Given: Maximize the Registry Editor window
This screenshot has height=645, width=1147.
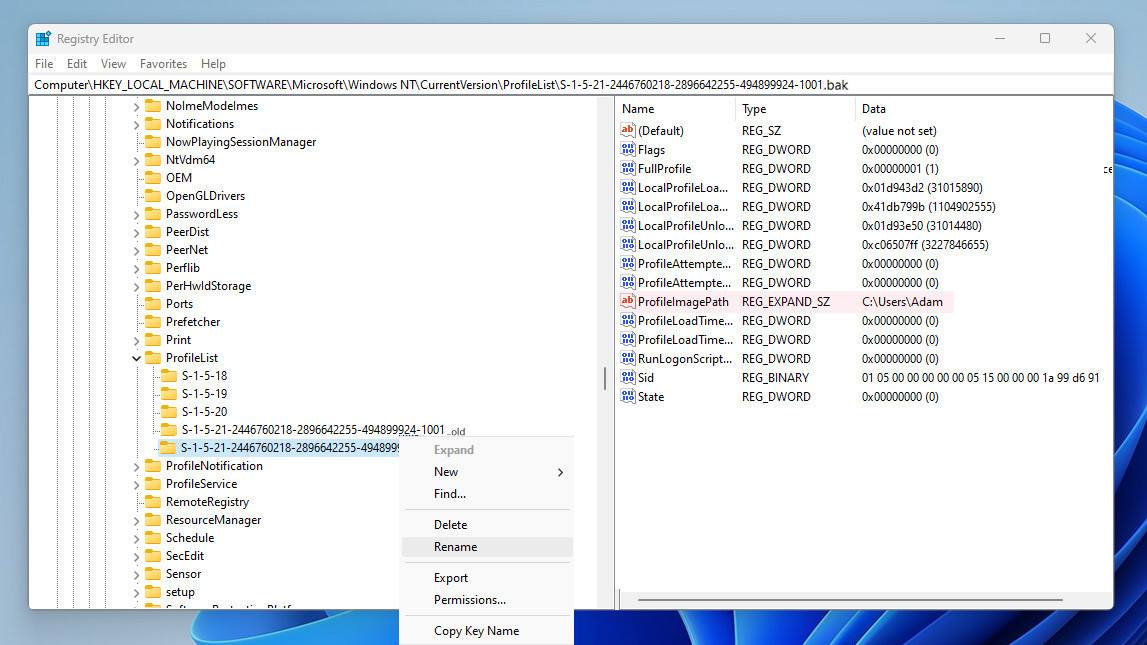Looking at the screenshot, I should pos(1045,38).
